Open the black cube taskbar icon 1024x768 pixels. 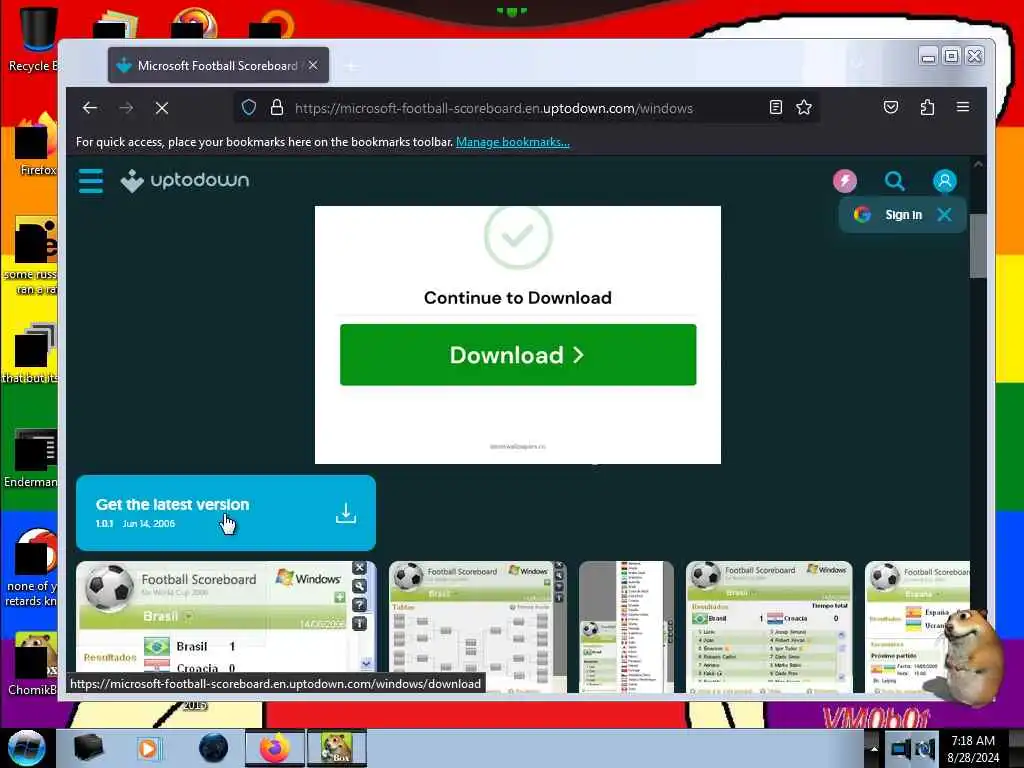(88, 748)
